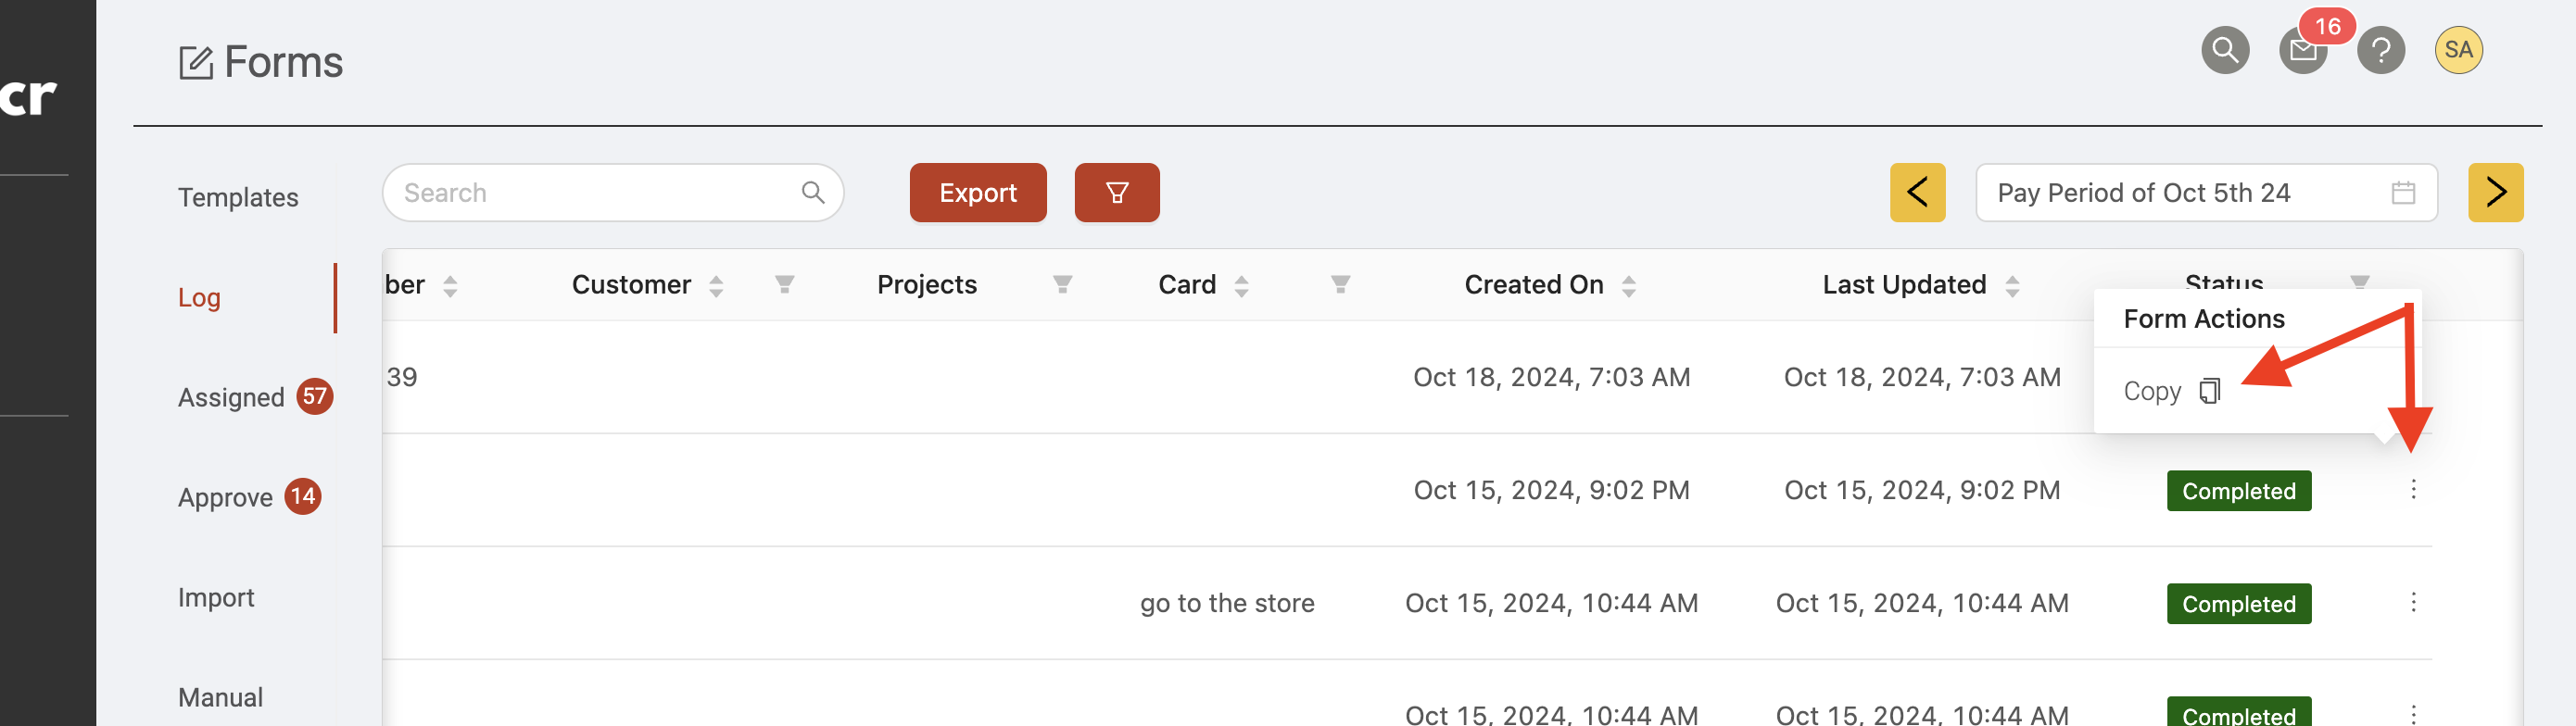
Task: Click the magnifier icon in Search box
Action: tap(813, 192)
